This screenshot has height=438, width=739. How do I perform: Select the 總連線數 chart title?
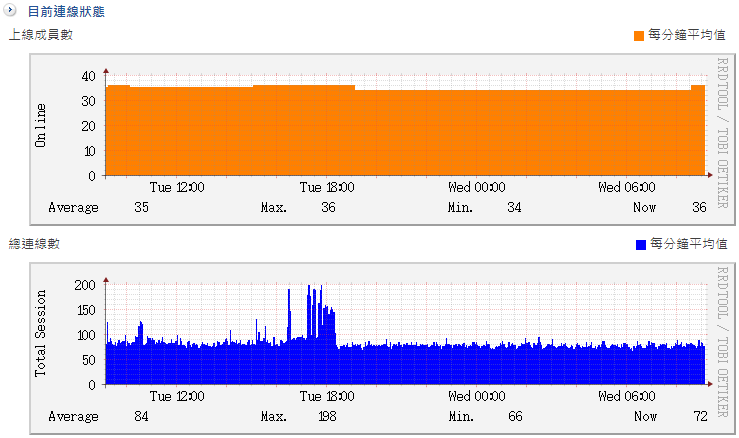34,244
